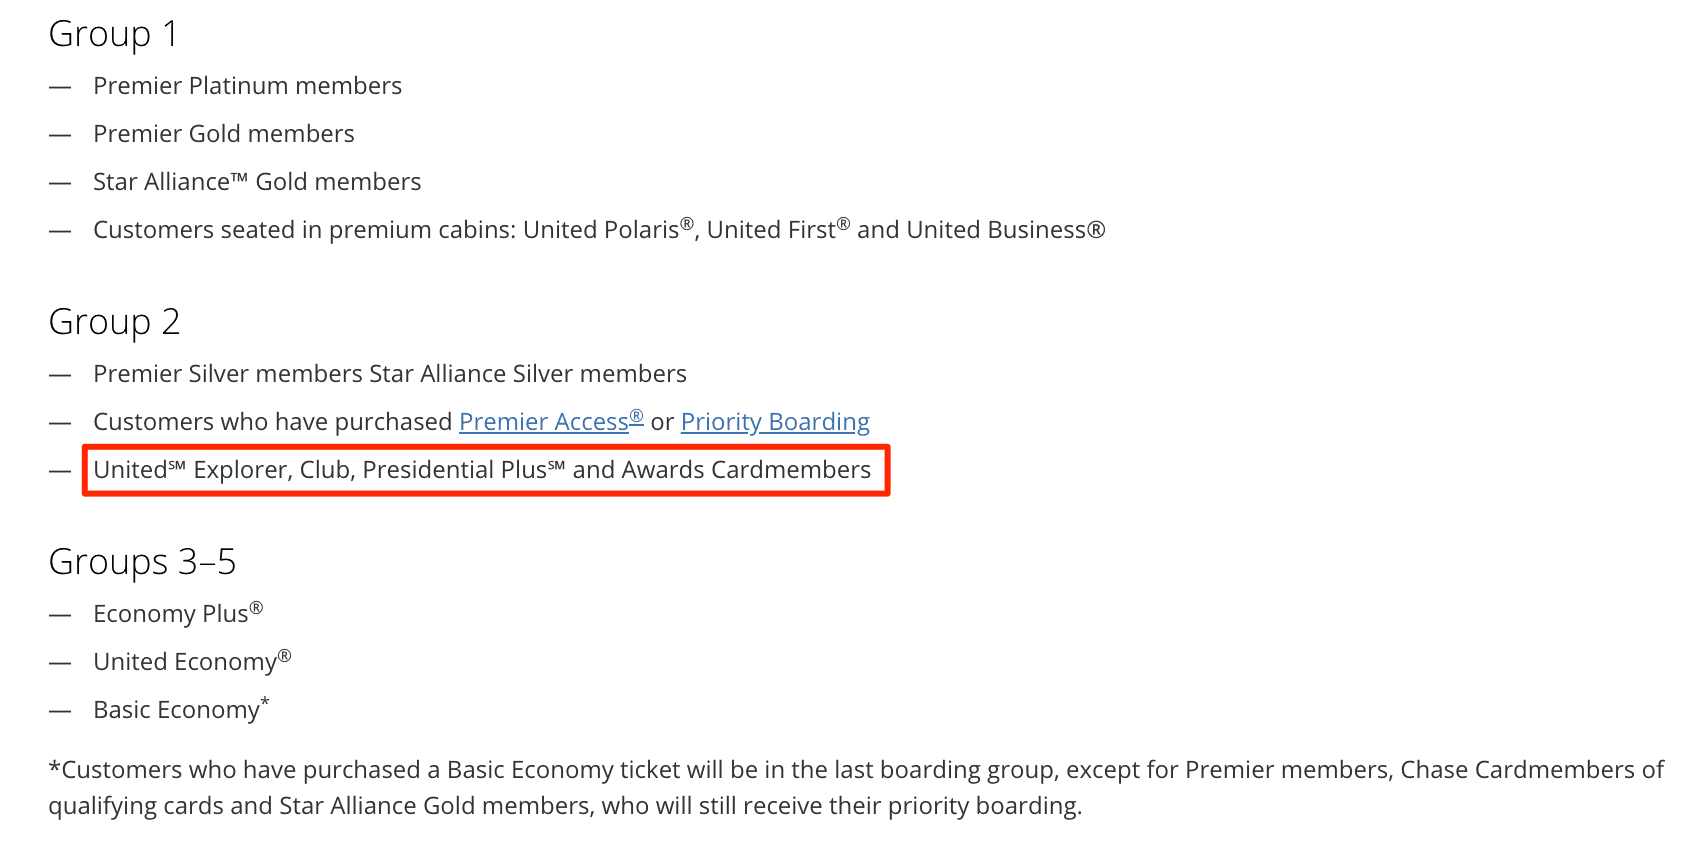
Task: Follow the Priority Boarding link
Action: pos(774,422)
